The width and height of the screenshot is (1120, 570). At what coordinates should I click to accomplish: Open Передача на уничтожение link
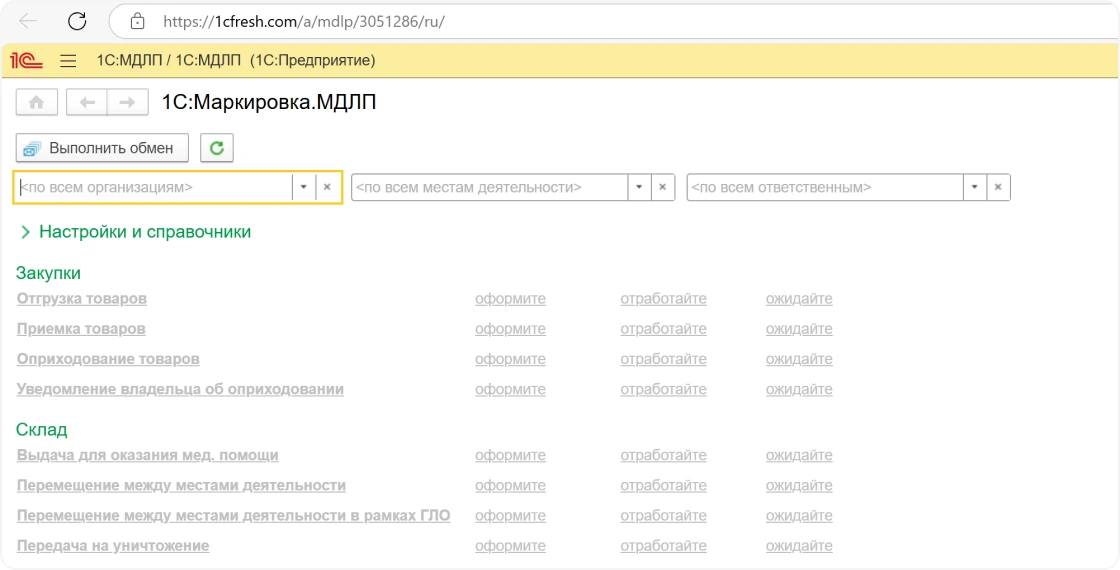coord(113,546)
